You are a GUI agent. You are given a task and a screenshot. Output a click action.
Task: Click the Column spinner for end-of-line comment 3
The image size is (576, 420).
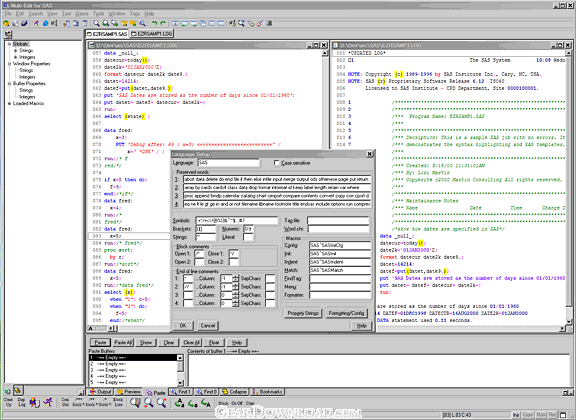tap(235, 295)
